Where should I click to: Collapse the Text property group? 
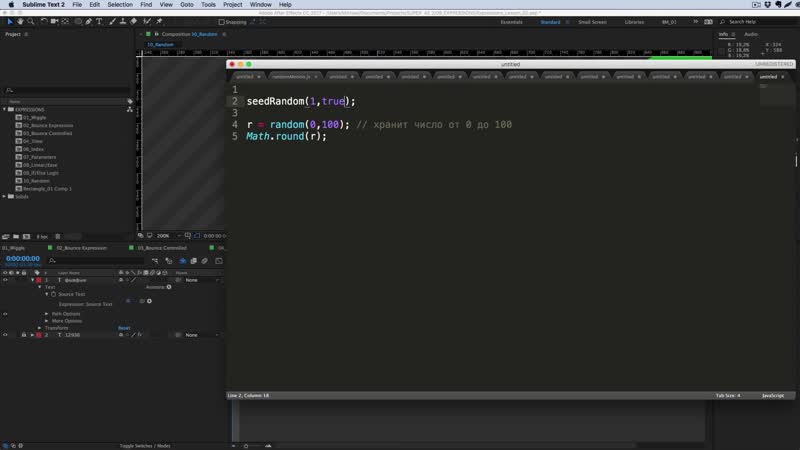click(x=40, y=287)
